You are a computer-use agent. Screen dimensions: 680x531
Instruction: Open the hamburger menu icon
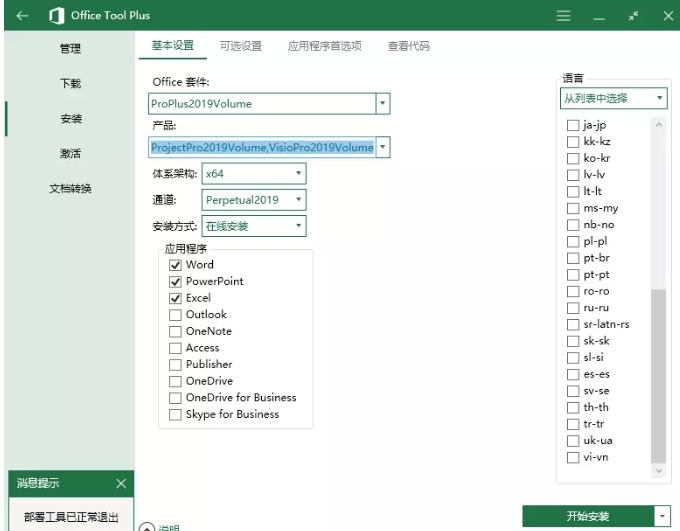[x=563, y=16]
